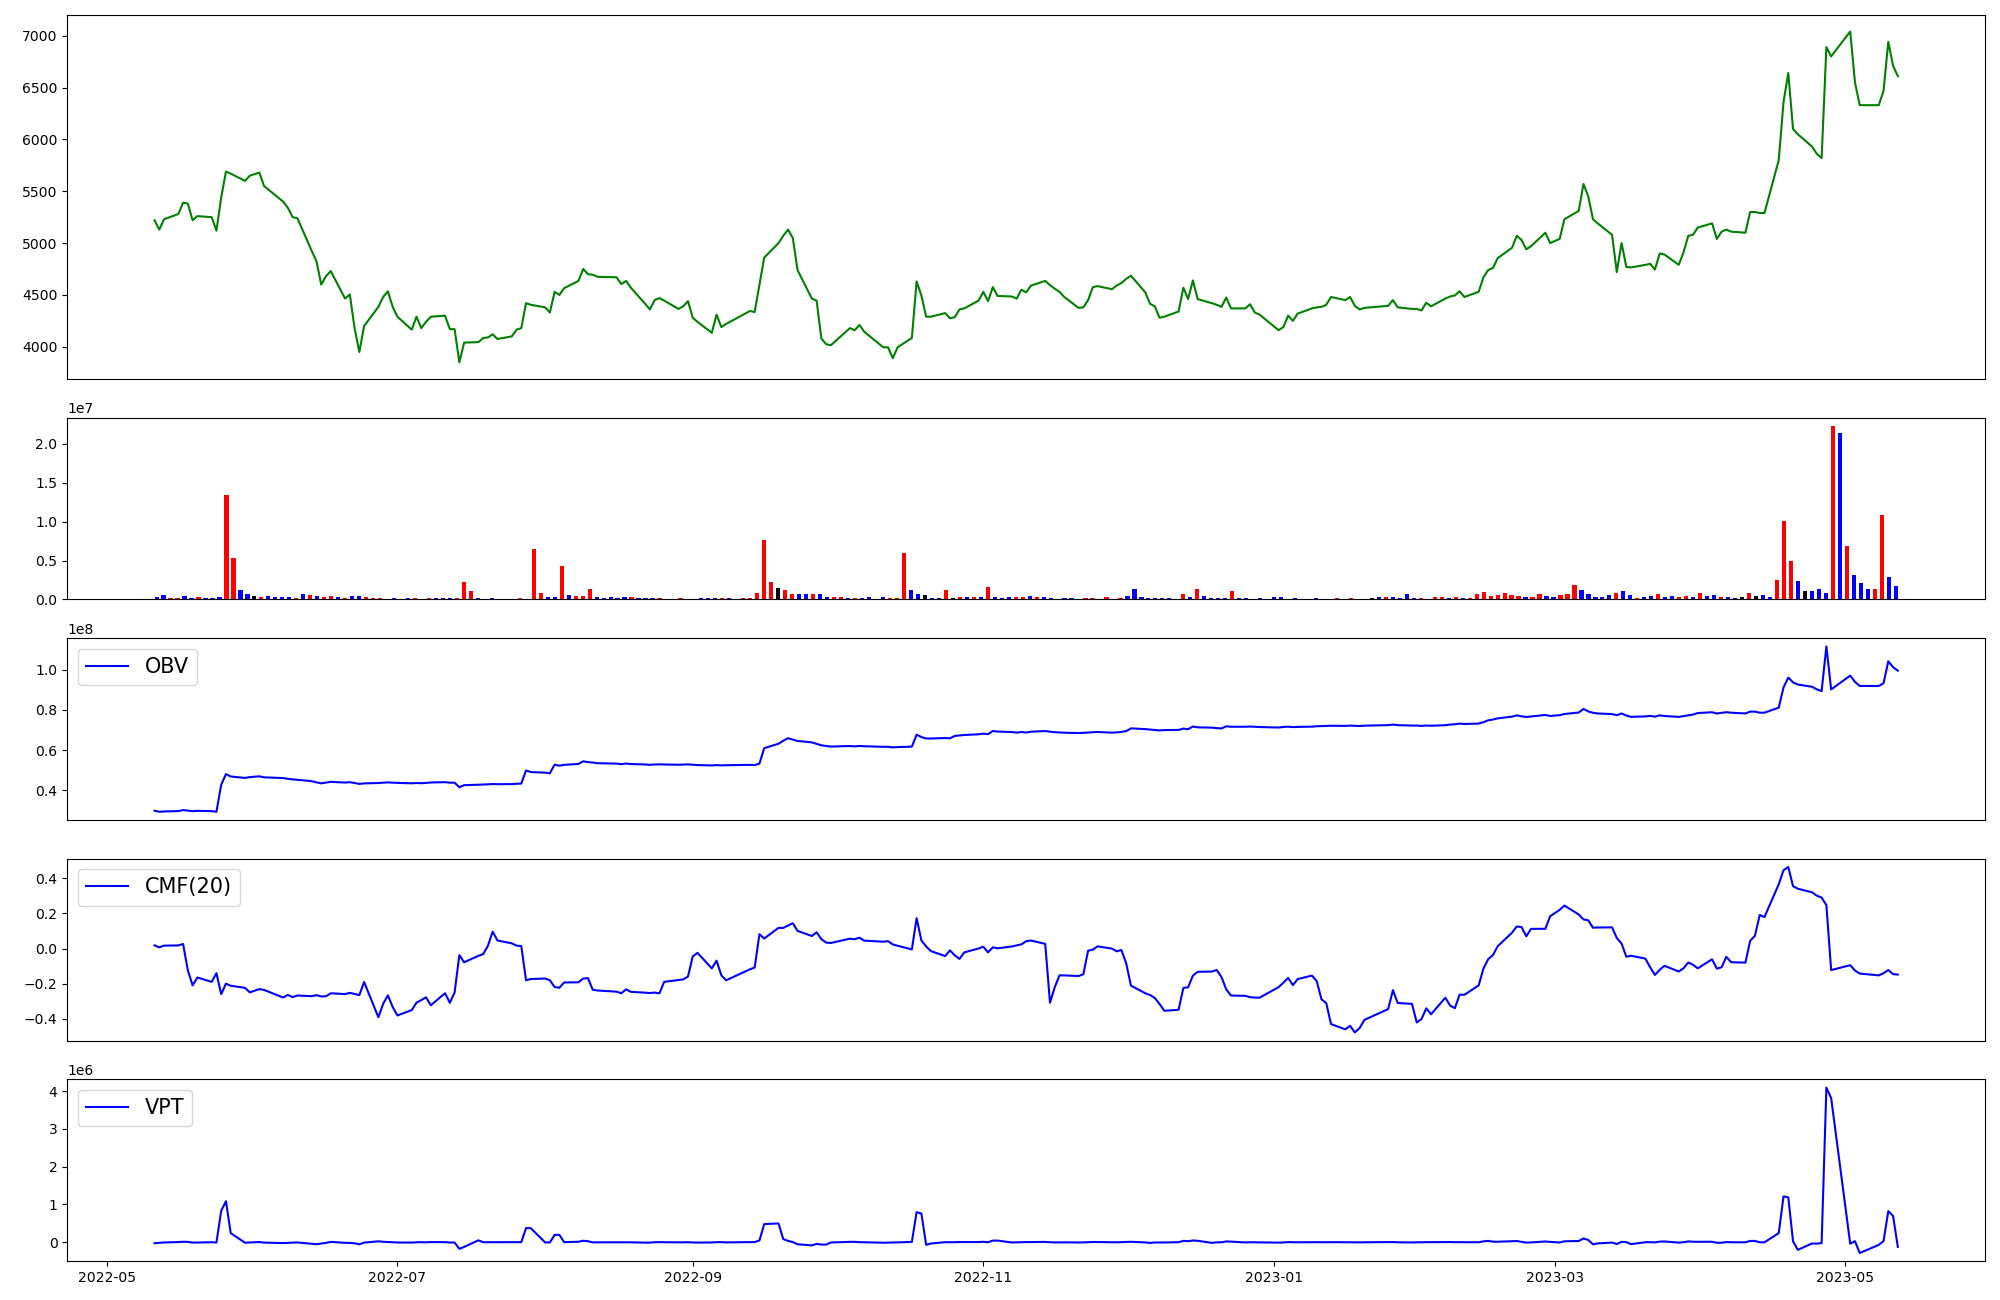Click the 2023-03 date tick label
The image size is (2000, 1300).
click(x=1556, y=1277)
